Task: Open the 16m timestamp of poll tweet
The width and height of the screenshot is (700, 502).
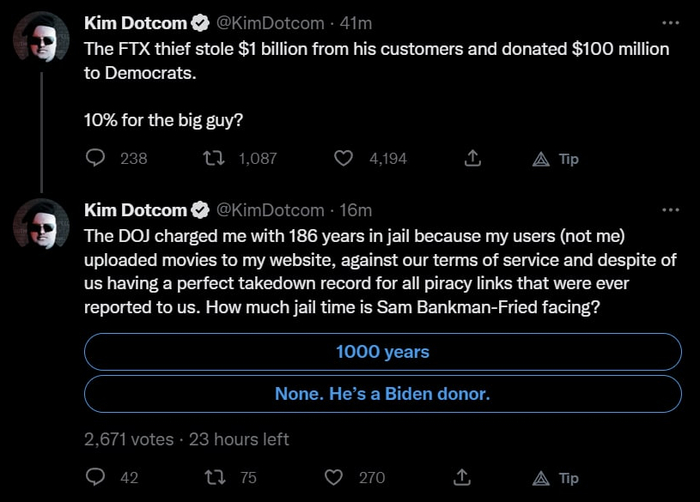Action: pos(356,210)
